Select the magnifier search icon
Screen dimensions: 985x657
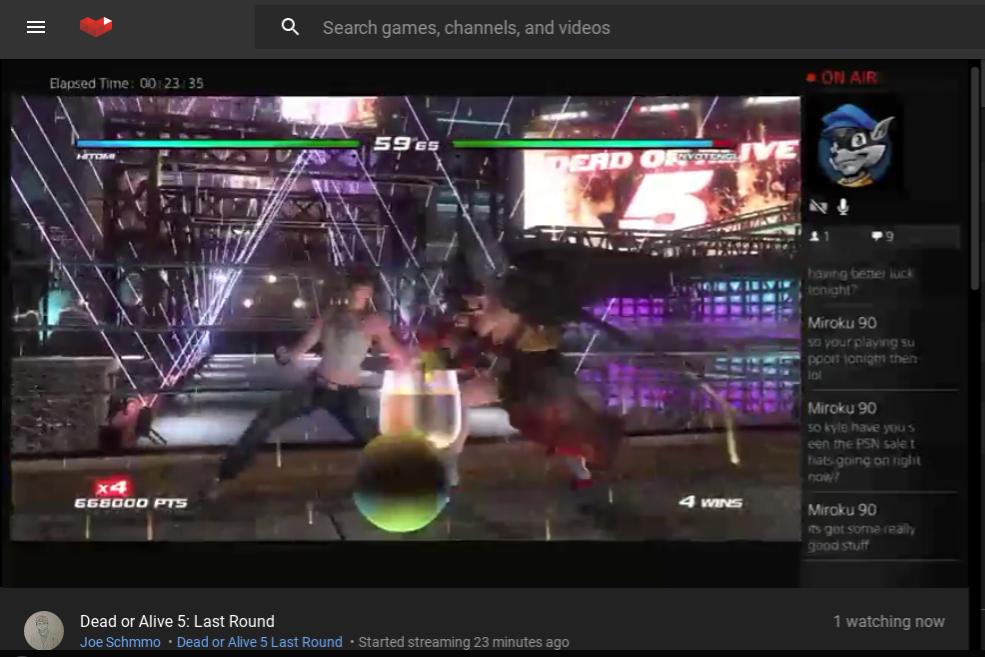[290, 27]
